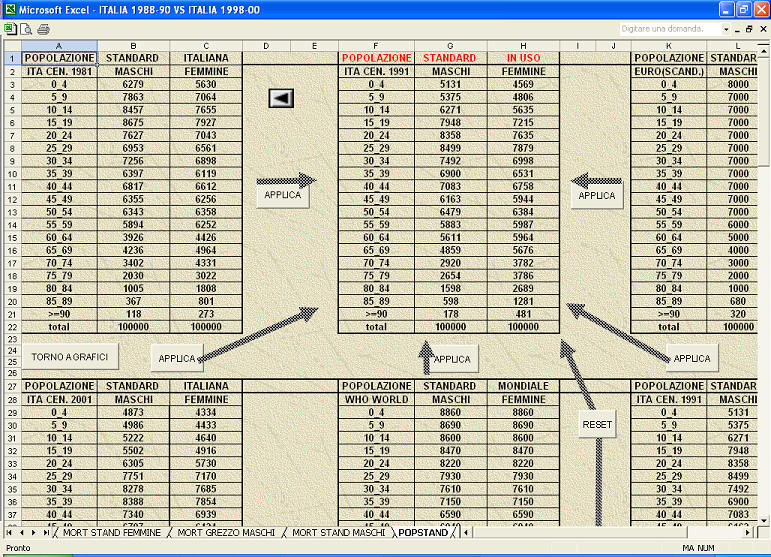Image resolution: width=771 pixels, height=557 pixels.
Task: Switch to the MORT STAND FEMMINE sheet tab
Action: (x=112, y=532)
